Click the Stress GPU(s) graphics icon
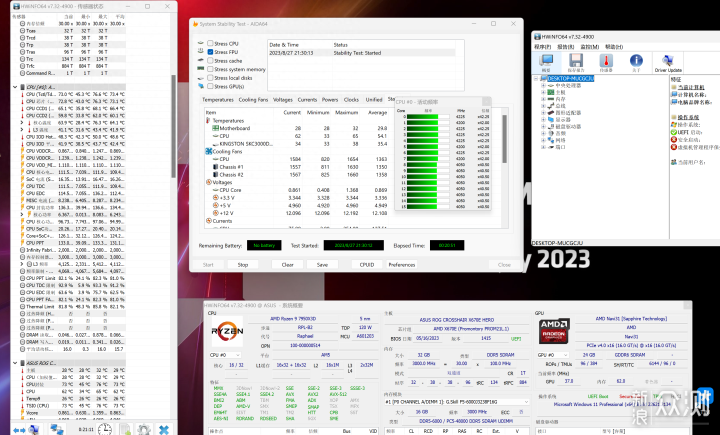 pos(201,86)
